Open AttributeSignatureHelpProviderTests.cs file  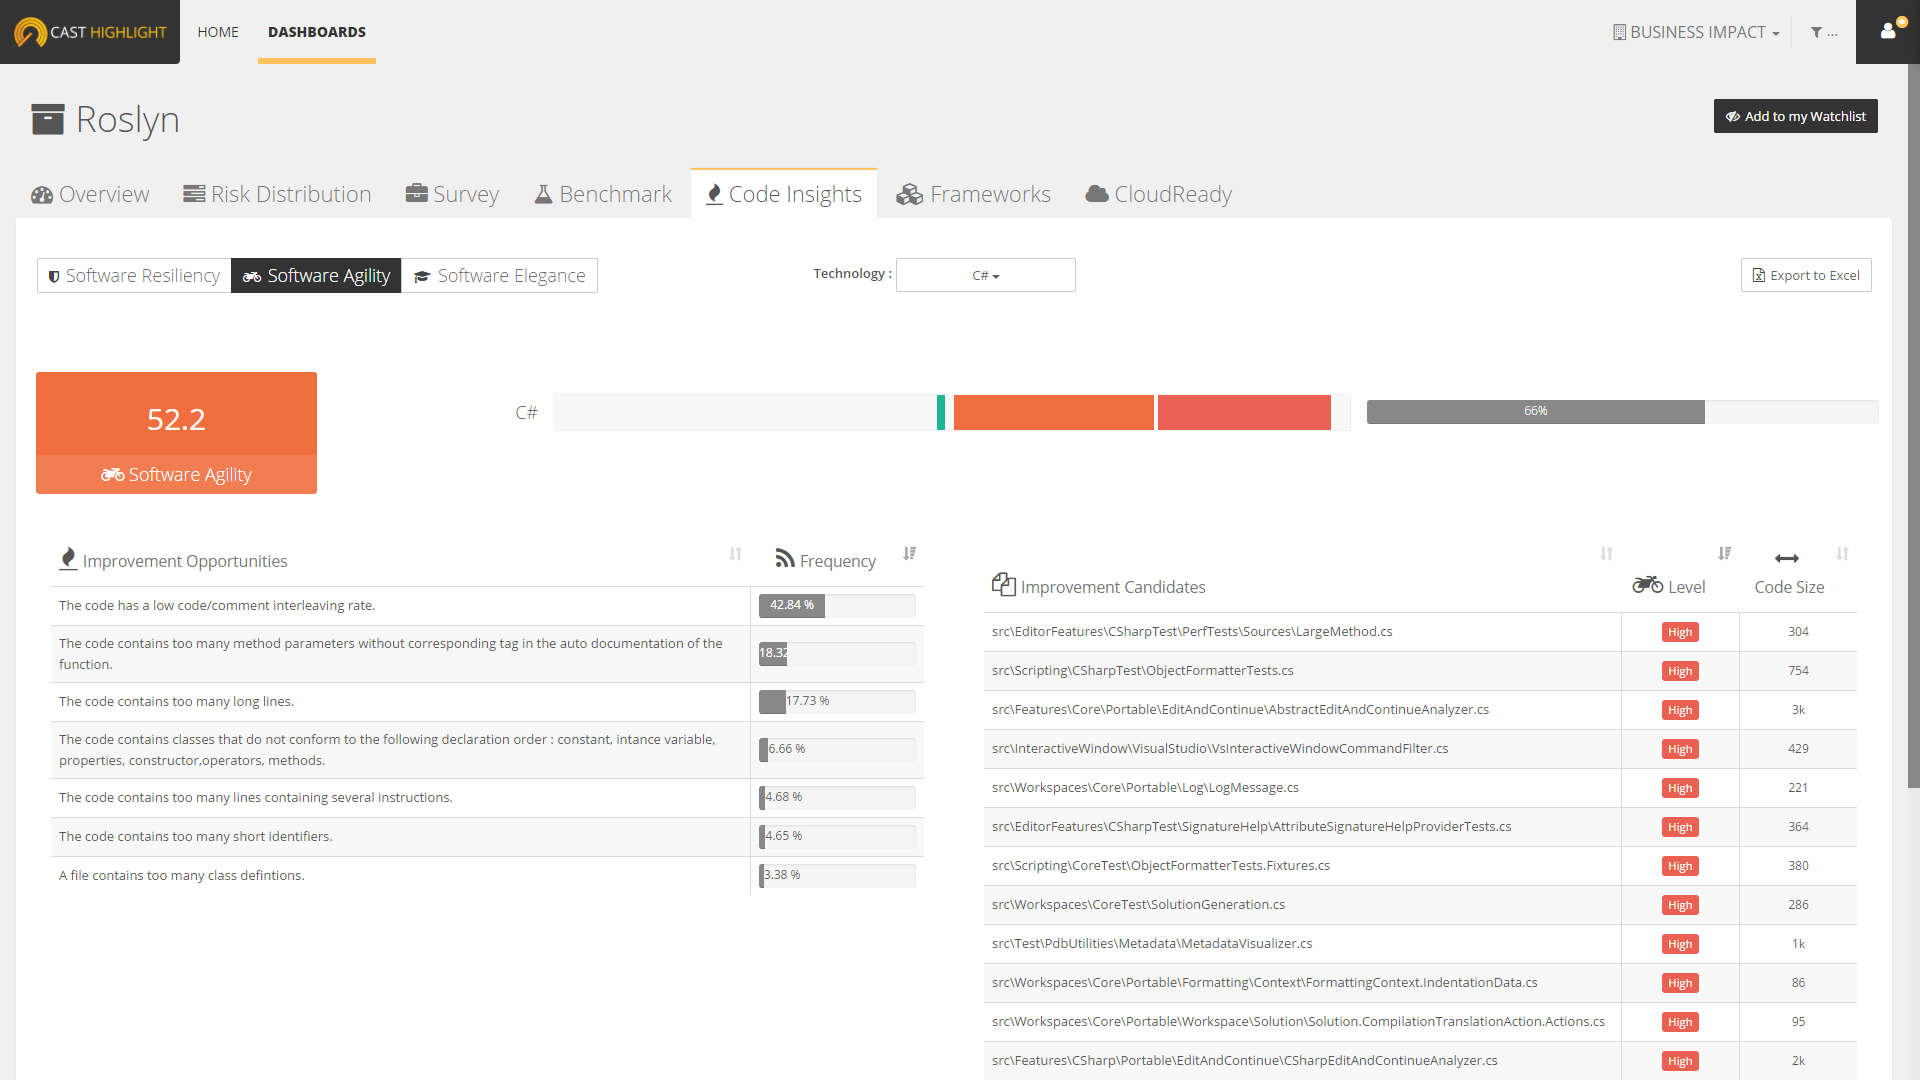point(1251,827)
